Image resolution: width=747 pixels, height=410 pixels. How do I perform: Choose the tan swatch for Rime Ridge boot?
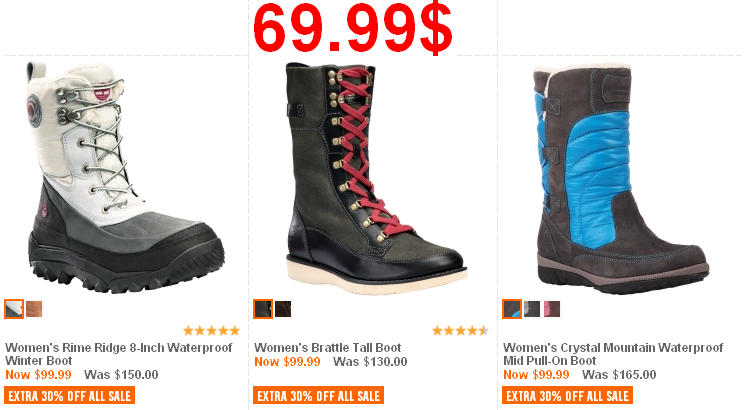point(34,309)
